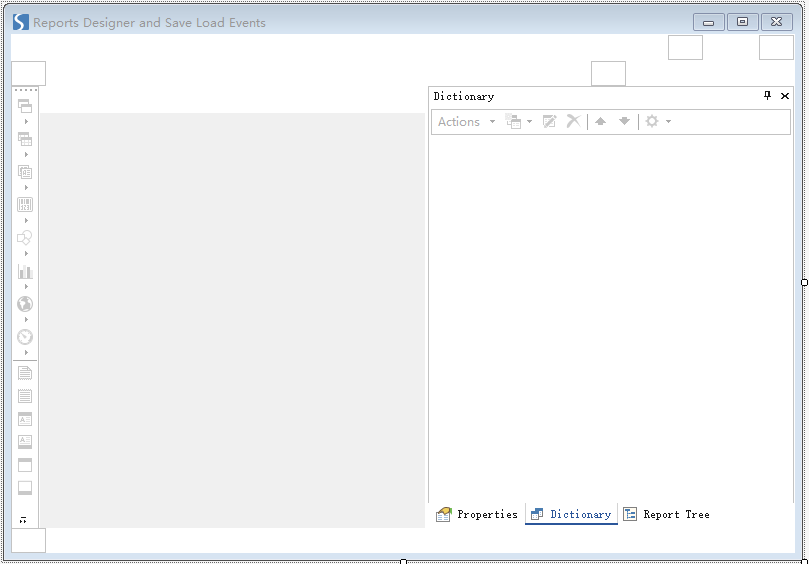Switch to the Report Tree tab
Image resolution: width=809 pixels, height=564 pixels.
click(x=667, y=514)
